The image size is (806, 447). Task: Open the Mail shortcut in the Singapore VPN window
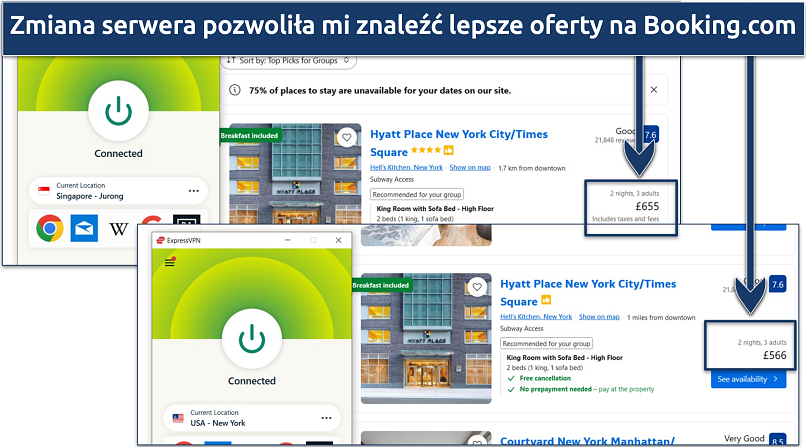tap(85, 229)
